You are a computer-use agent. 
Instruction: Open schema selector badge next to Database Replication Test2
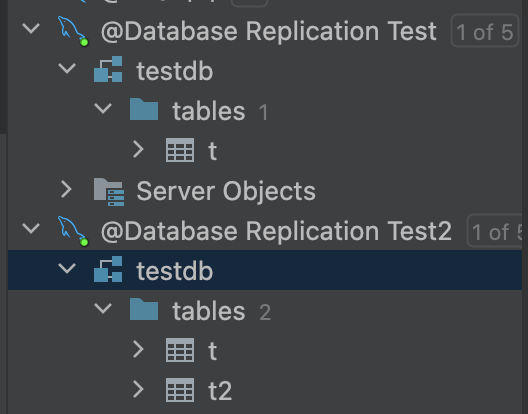point(495,231)
